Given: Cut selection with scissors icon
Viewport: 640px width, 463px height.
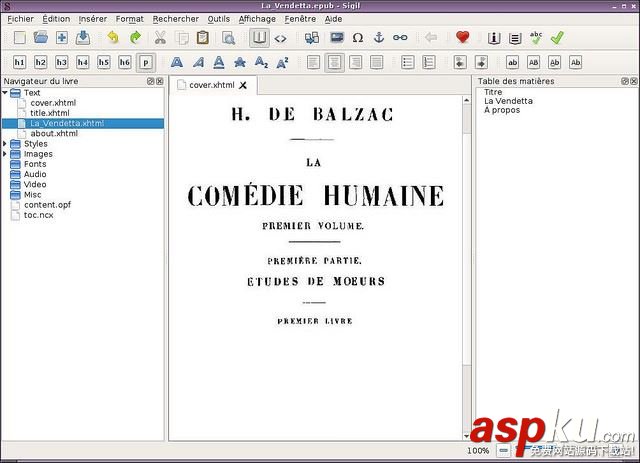Looking at the screenshot, I should tap(160, 38).
